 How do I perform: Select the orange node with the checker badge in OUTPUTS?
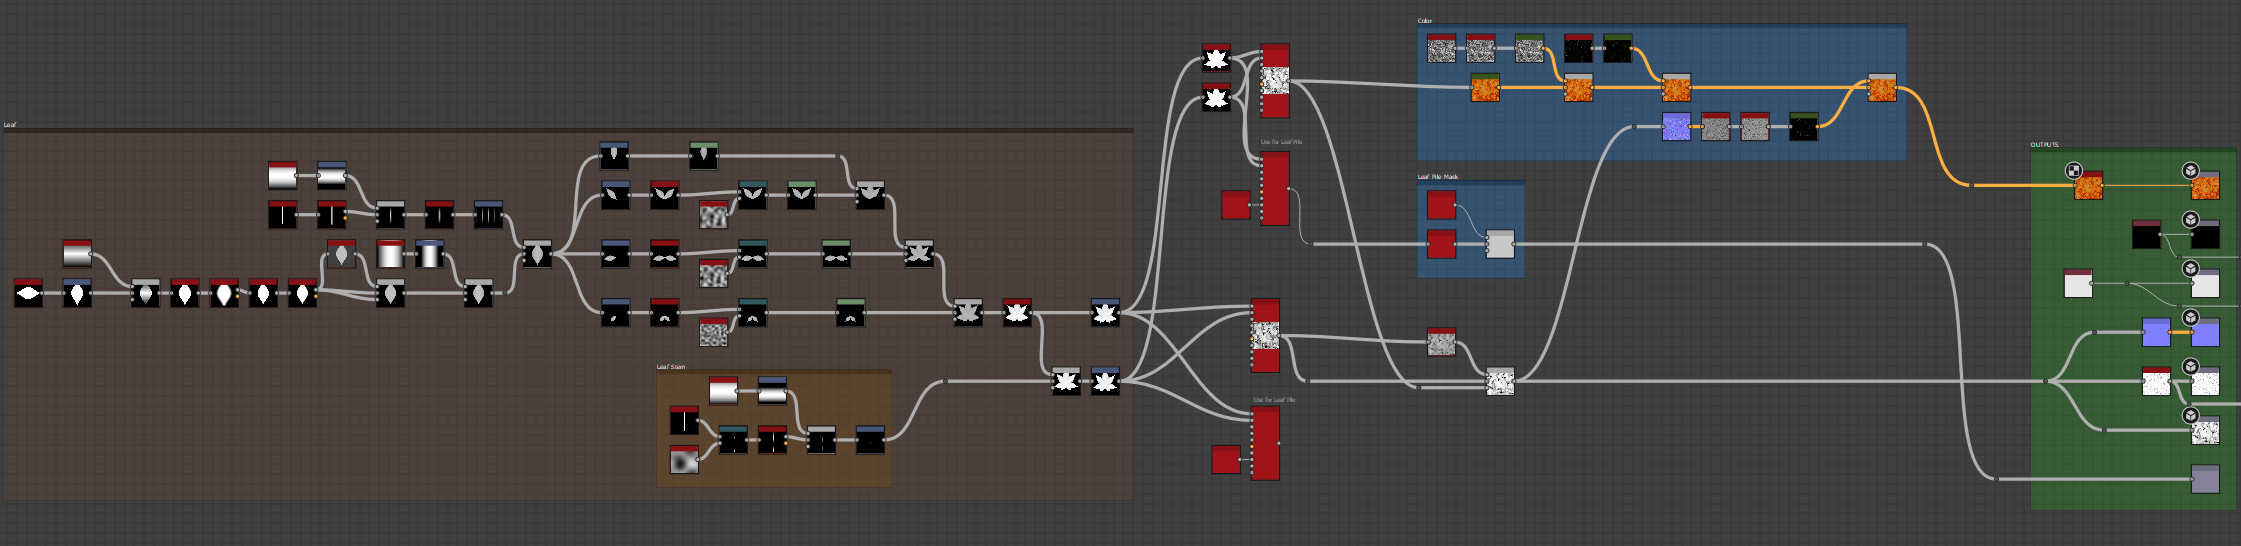(2088, 186)
